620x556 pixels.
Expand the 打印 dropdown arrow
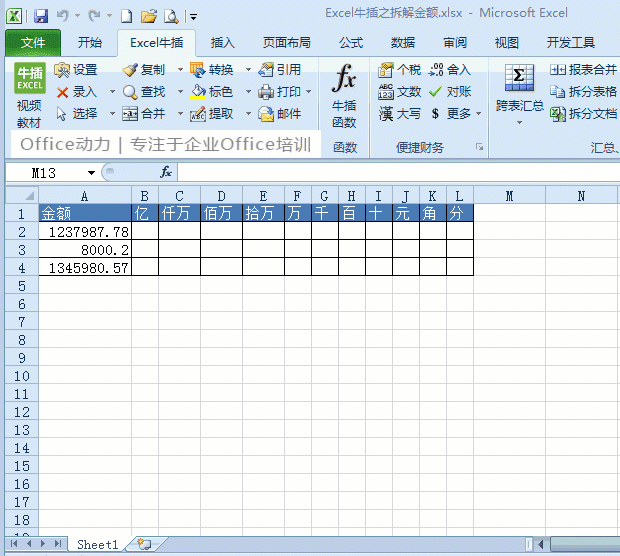coord(309,92)
